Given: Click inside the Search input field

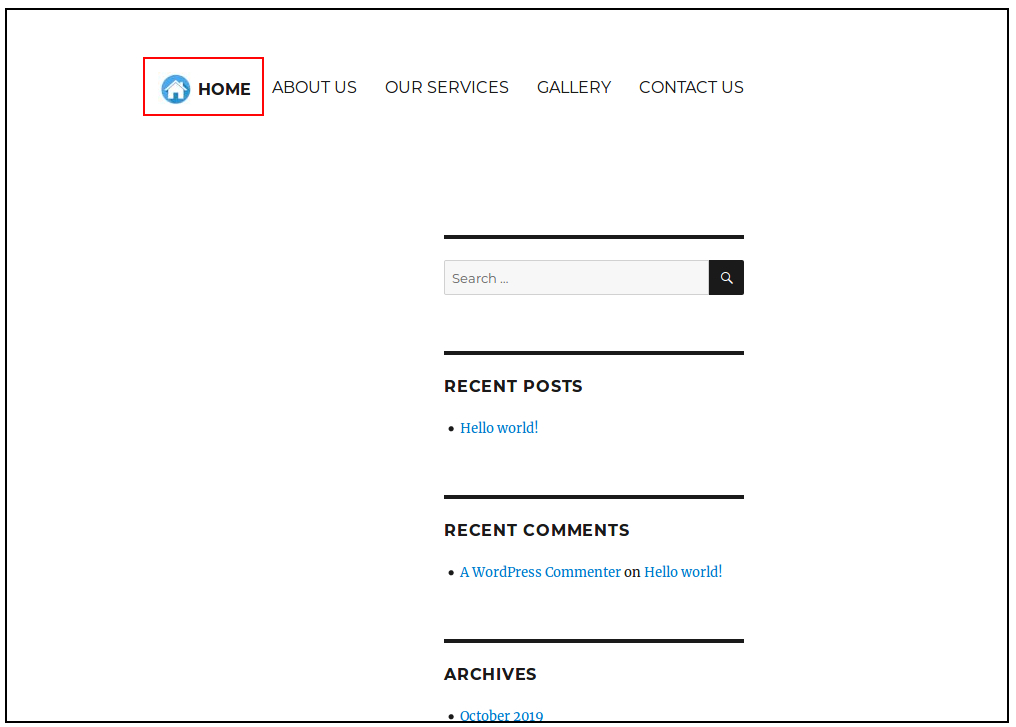Looking at the screenshot, I should click(x=575, y=277).
